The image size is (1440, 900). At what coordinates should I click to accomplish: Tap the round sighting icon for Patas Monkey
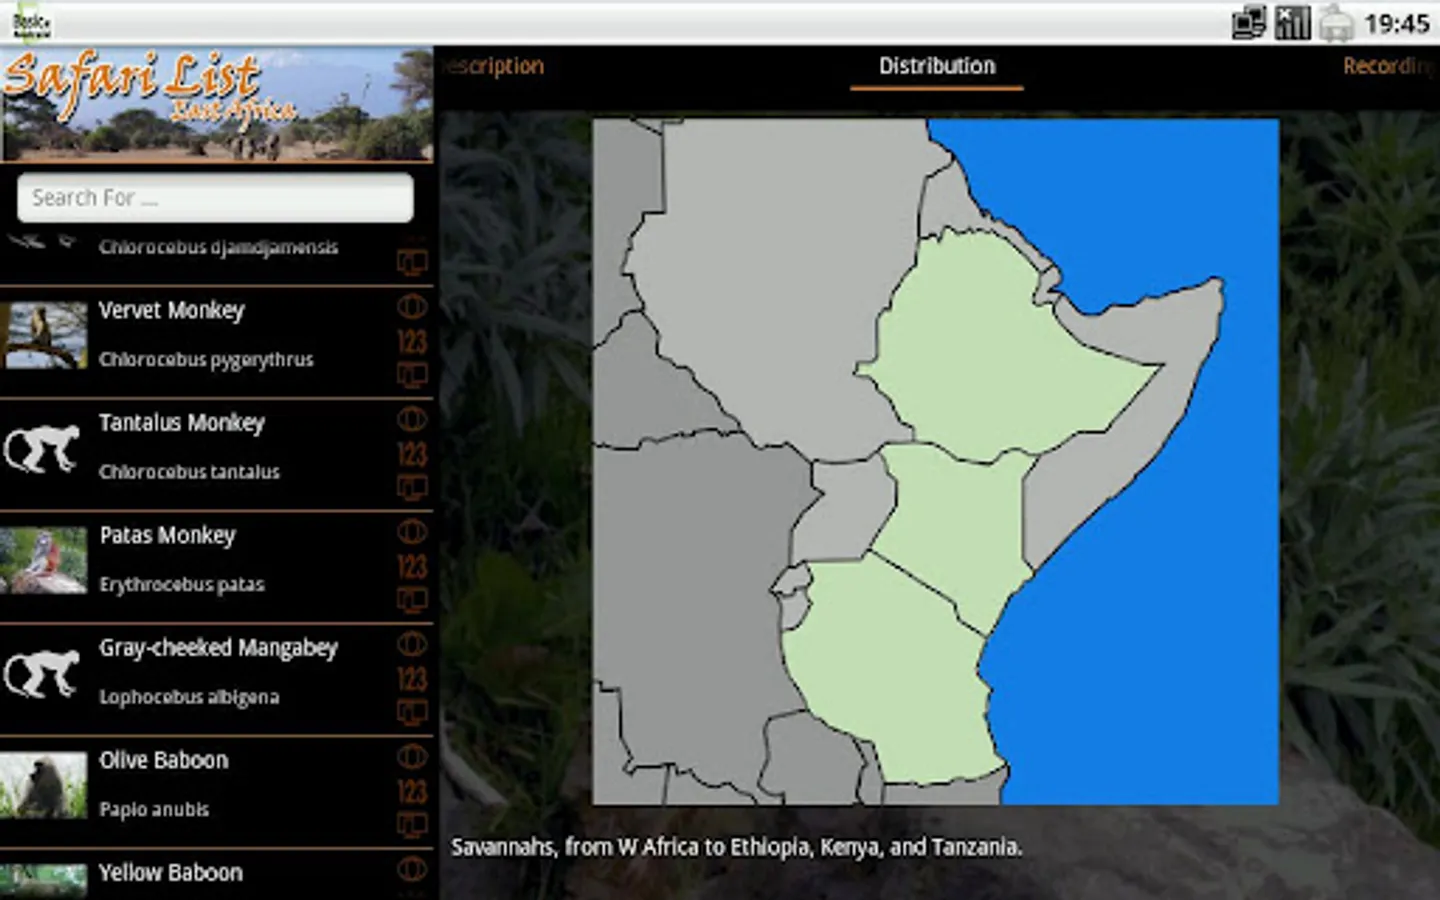click(x=412, y=532)
